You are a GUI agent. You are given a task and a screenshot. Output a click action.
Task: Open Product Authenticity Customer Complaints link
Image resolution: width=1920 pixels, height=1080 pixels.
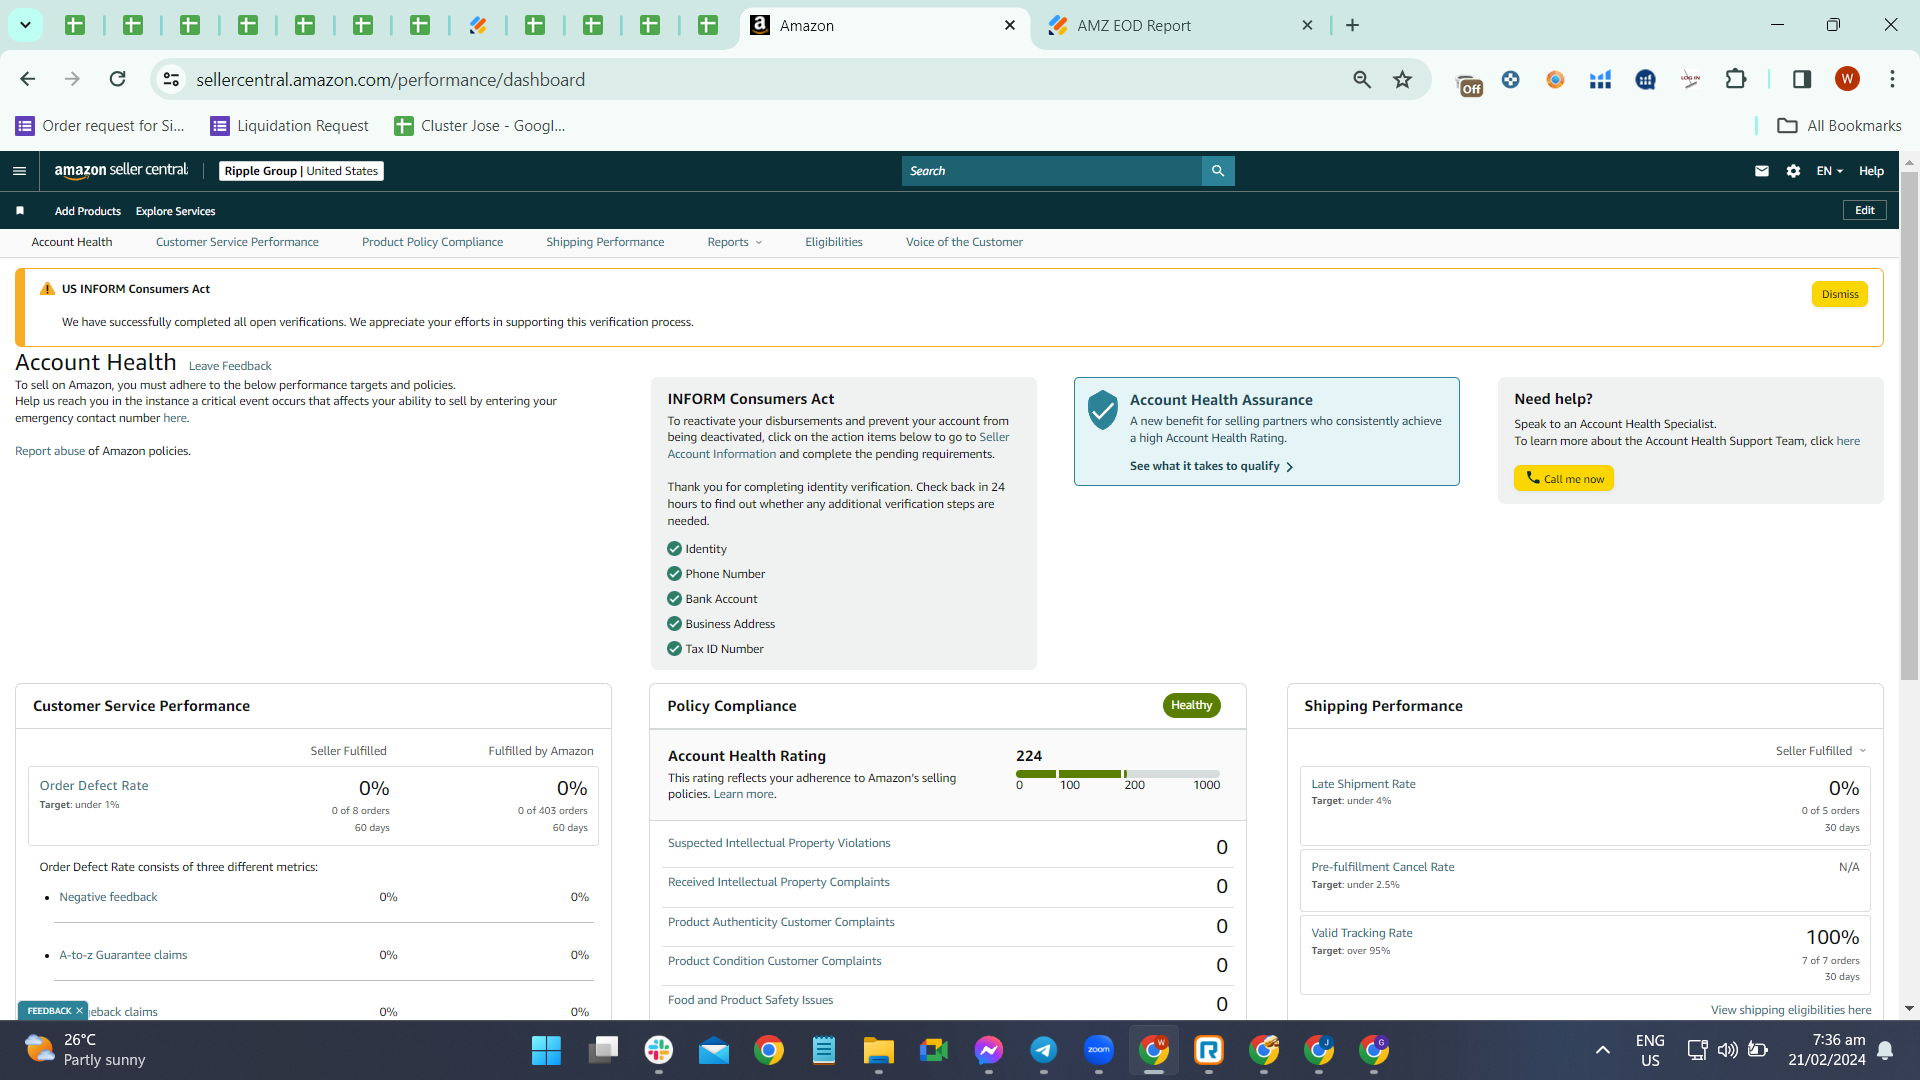click(781, 922)
